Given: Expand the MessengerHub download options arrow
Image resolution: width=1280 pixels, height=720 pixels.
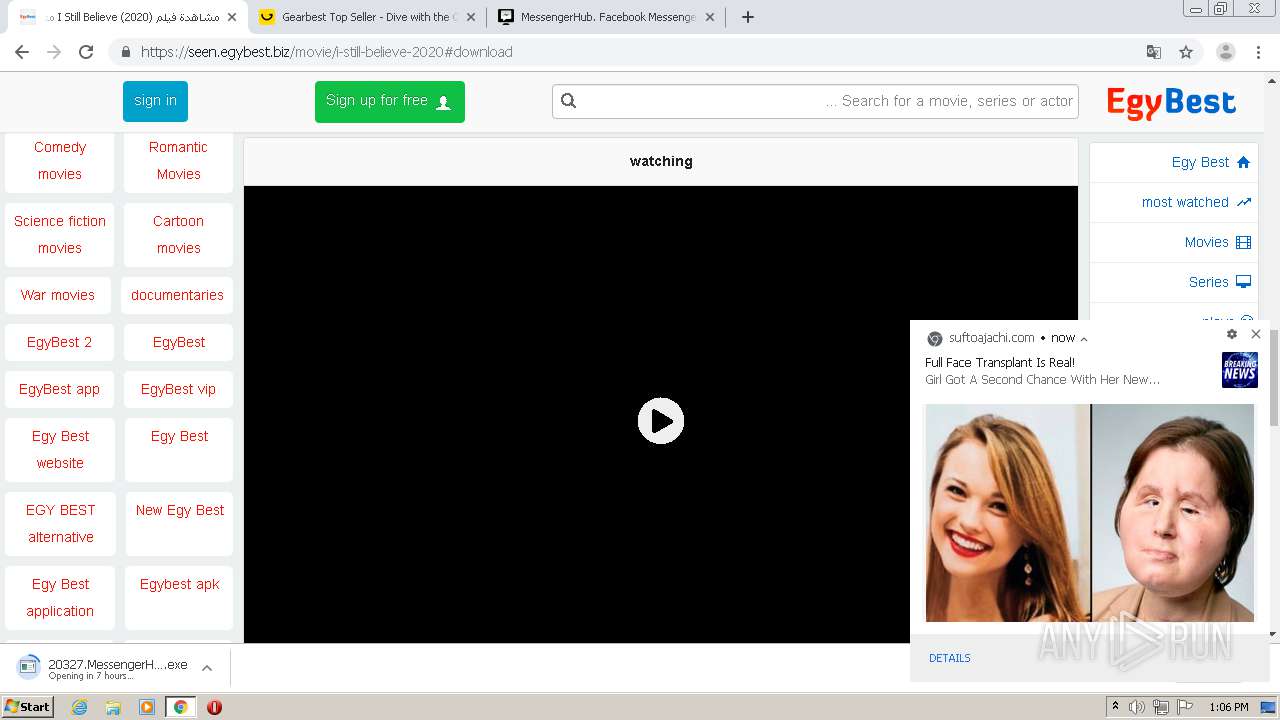Looking at the screenshot, I should click(x=207, y=667).
